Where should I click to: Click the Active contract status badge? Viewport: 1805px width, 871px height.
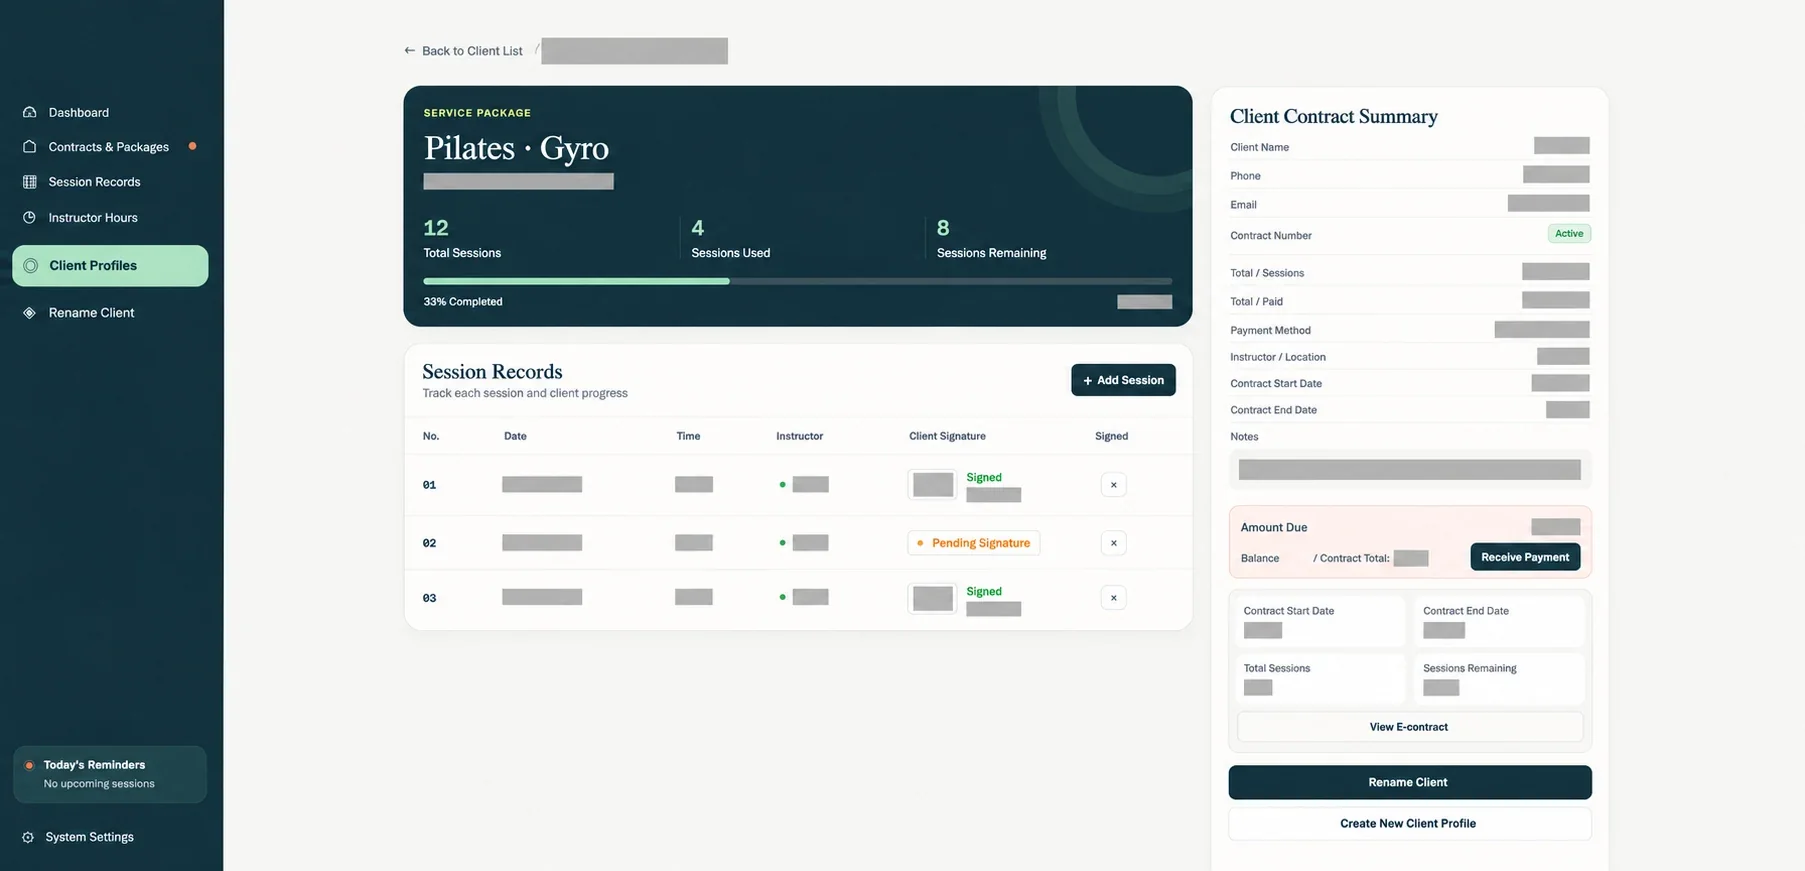(x=1569, y=234)
